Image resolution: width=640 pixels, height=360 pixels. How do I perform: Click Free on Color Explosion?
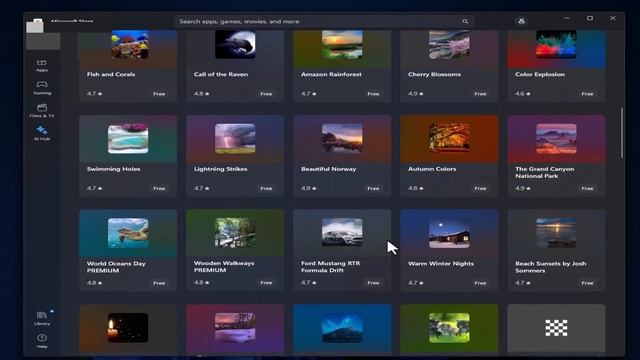coord(587,94)
